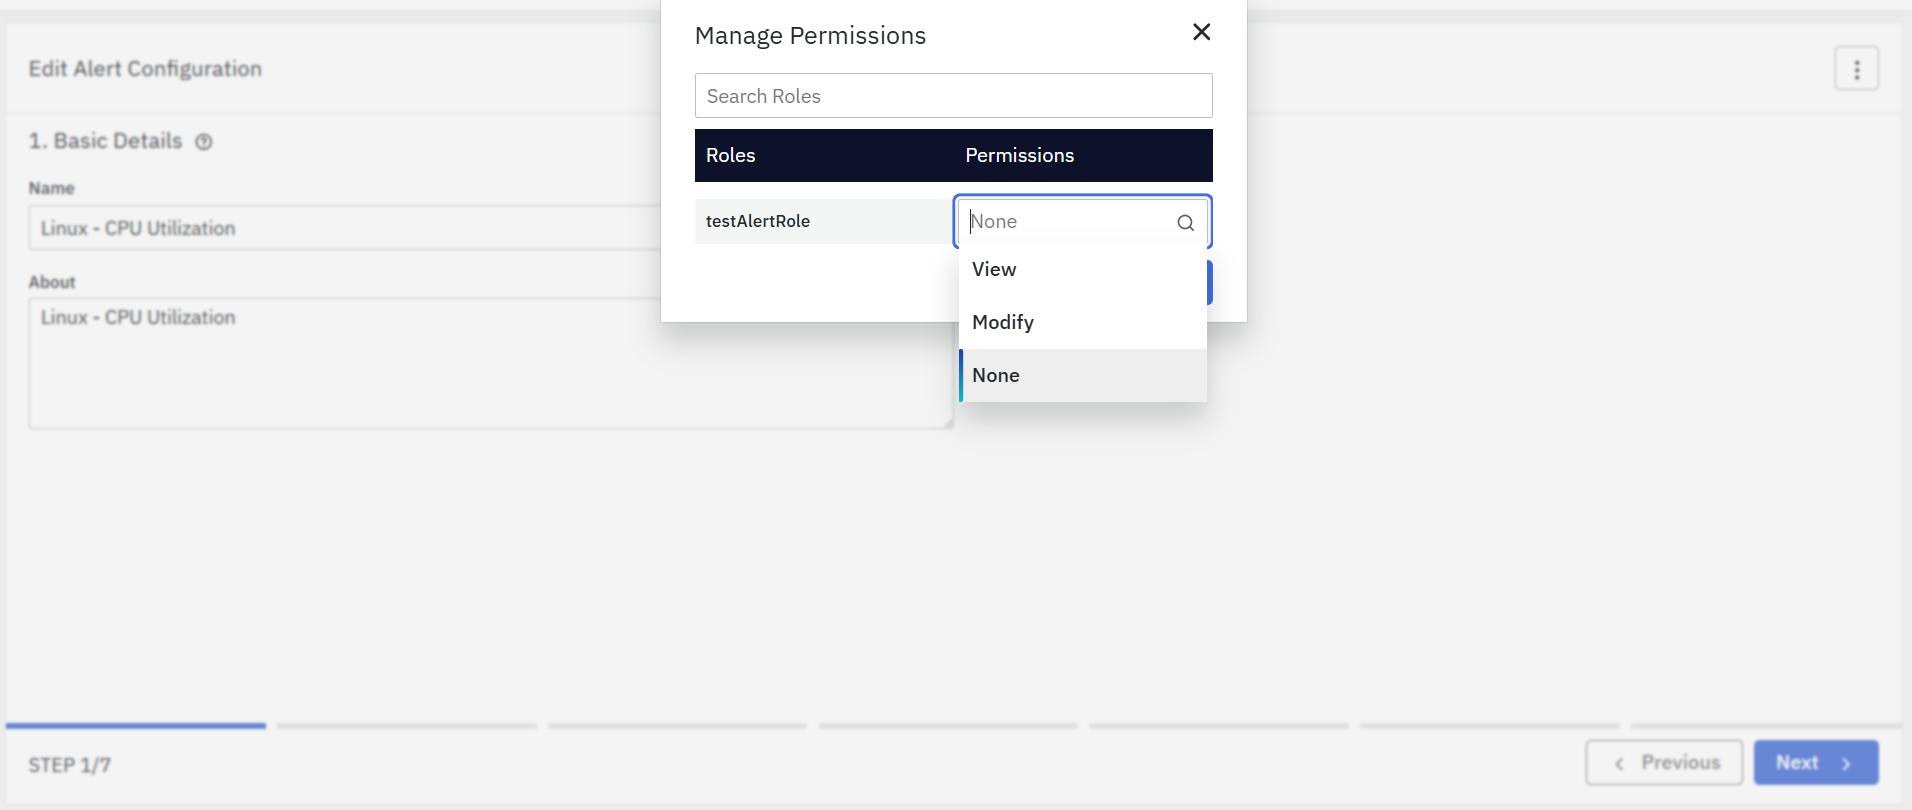The width and height of the screenshot is (1912, 810).
Task: Click the left chevron icon on Previous
Action: coord(1619,764)
